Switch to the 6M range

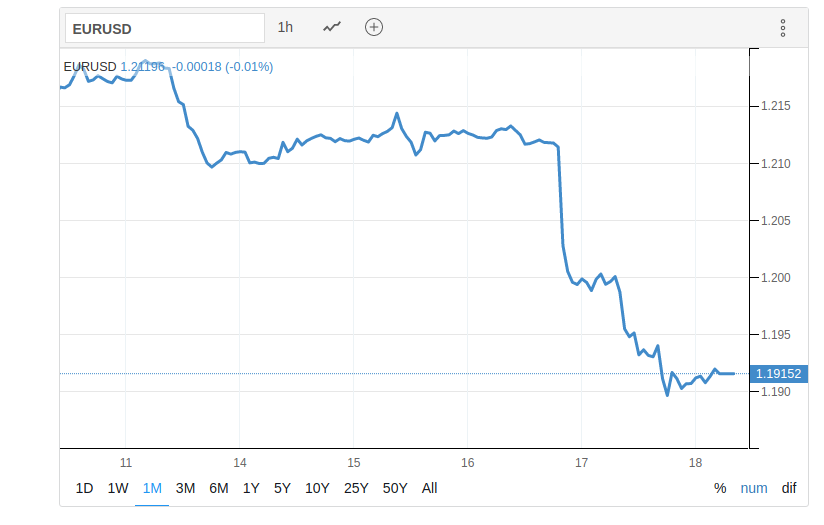point(219,488)
